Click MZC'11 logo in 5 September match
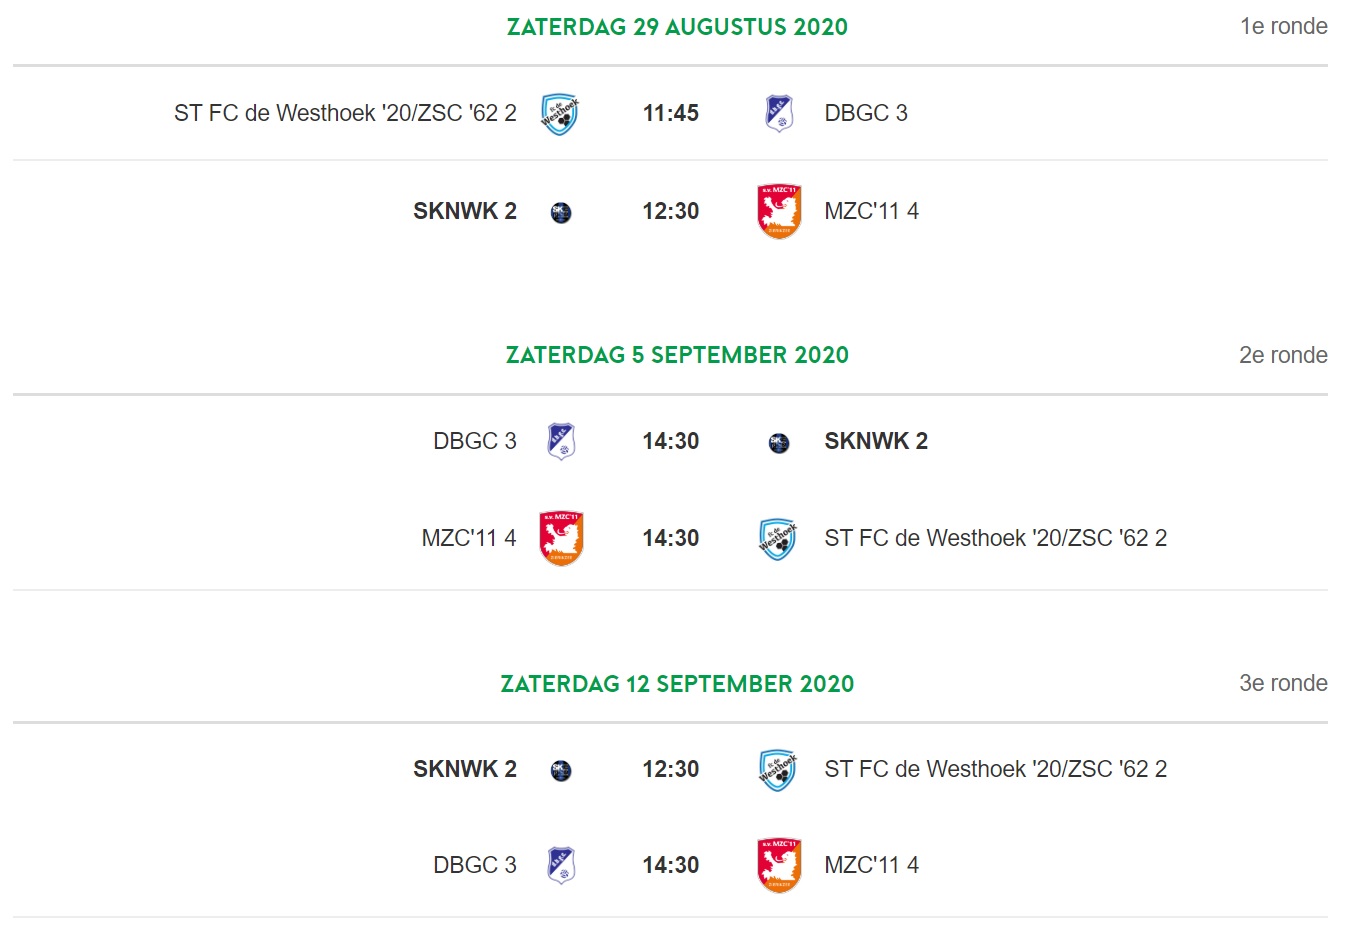Screen dimensions: 1352x943 561,539
